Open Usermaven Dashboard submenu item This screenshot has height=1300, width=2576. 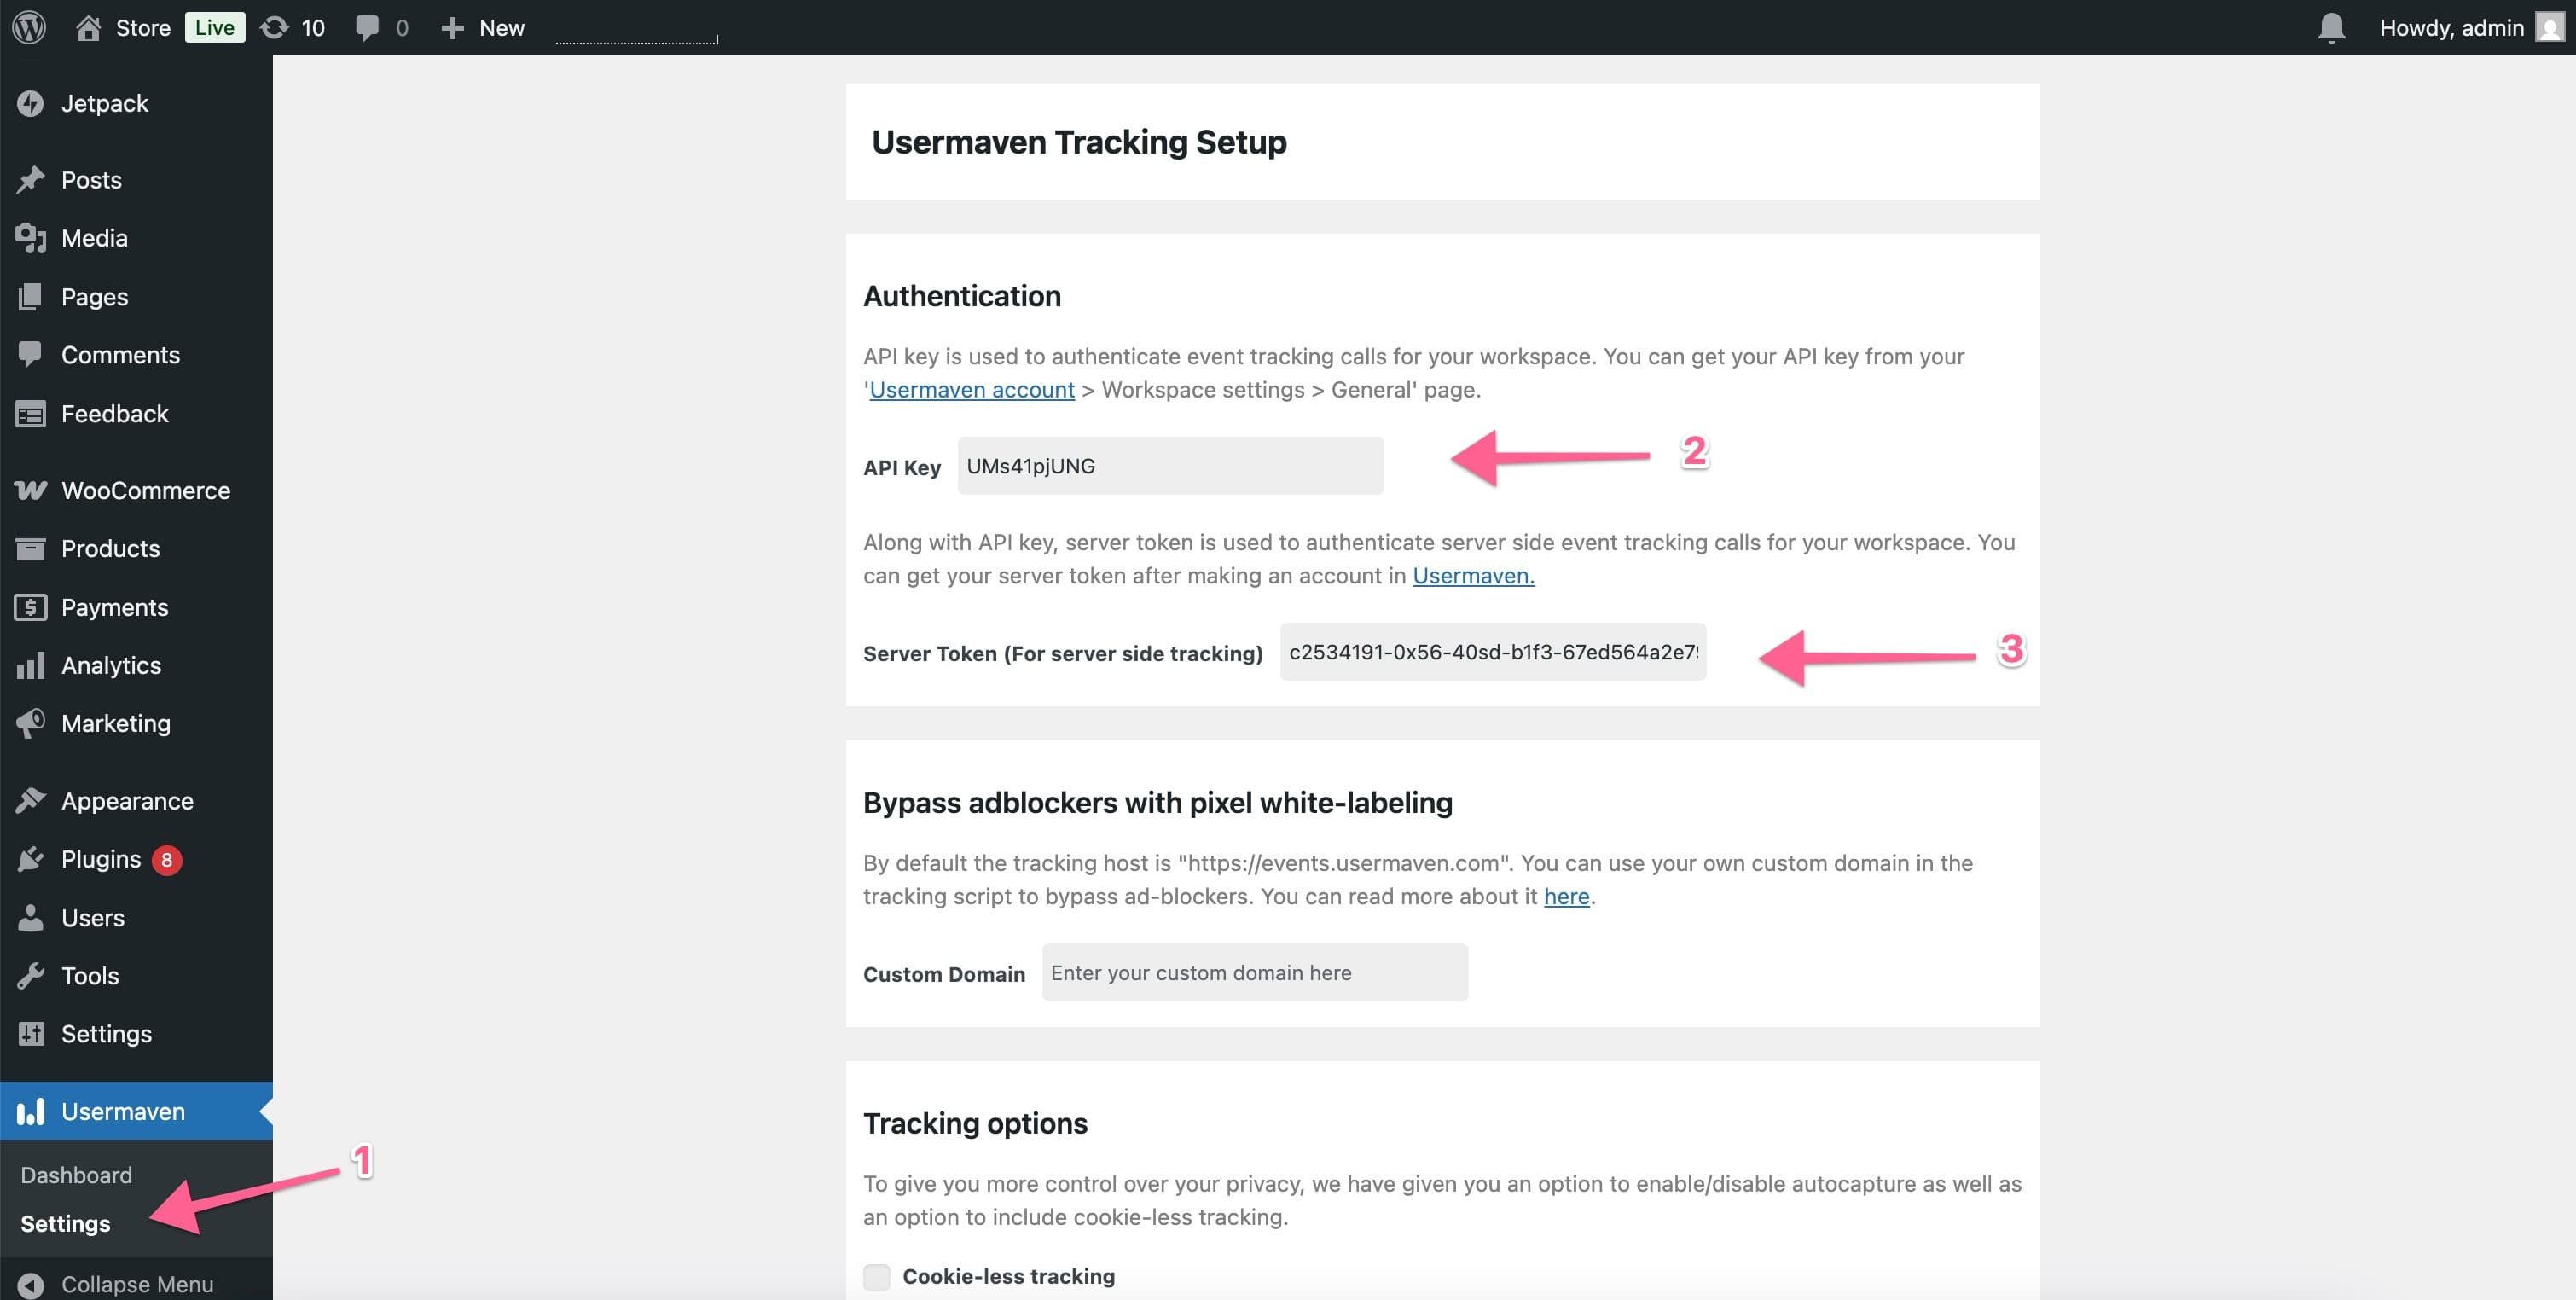click(76, 1175)
